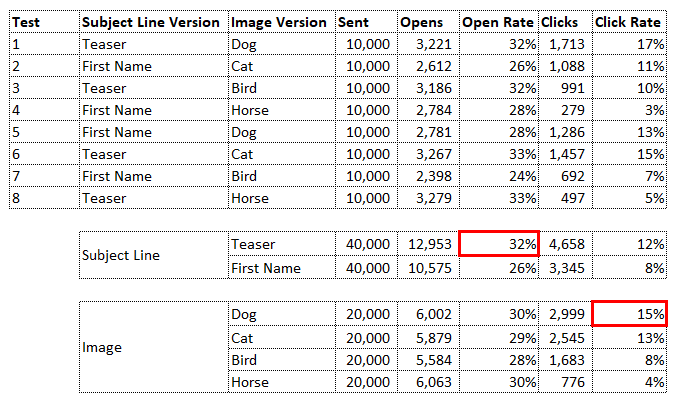Click the 2,999 Dog summary clicks cell
Viewport: 678px width, 405px height.
[x=566, y=314]
